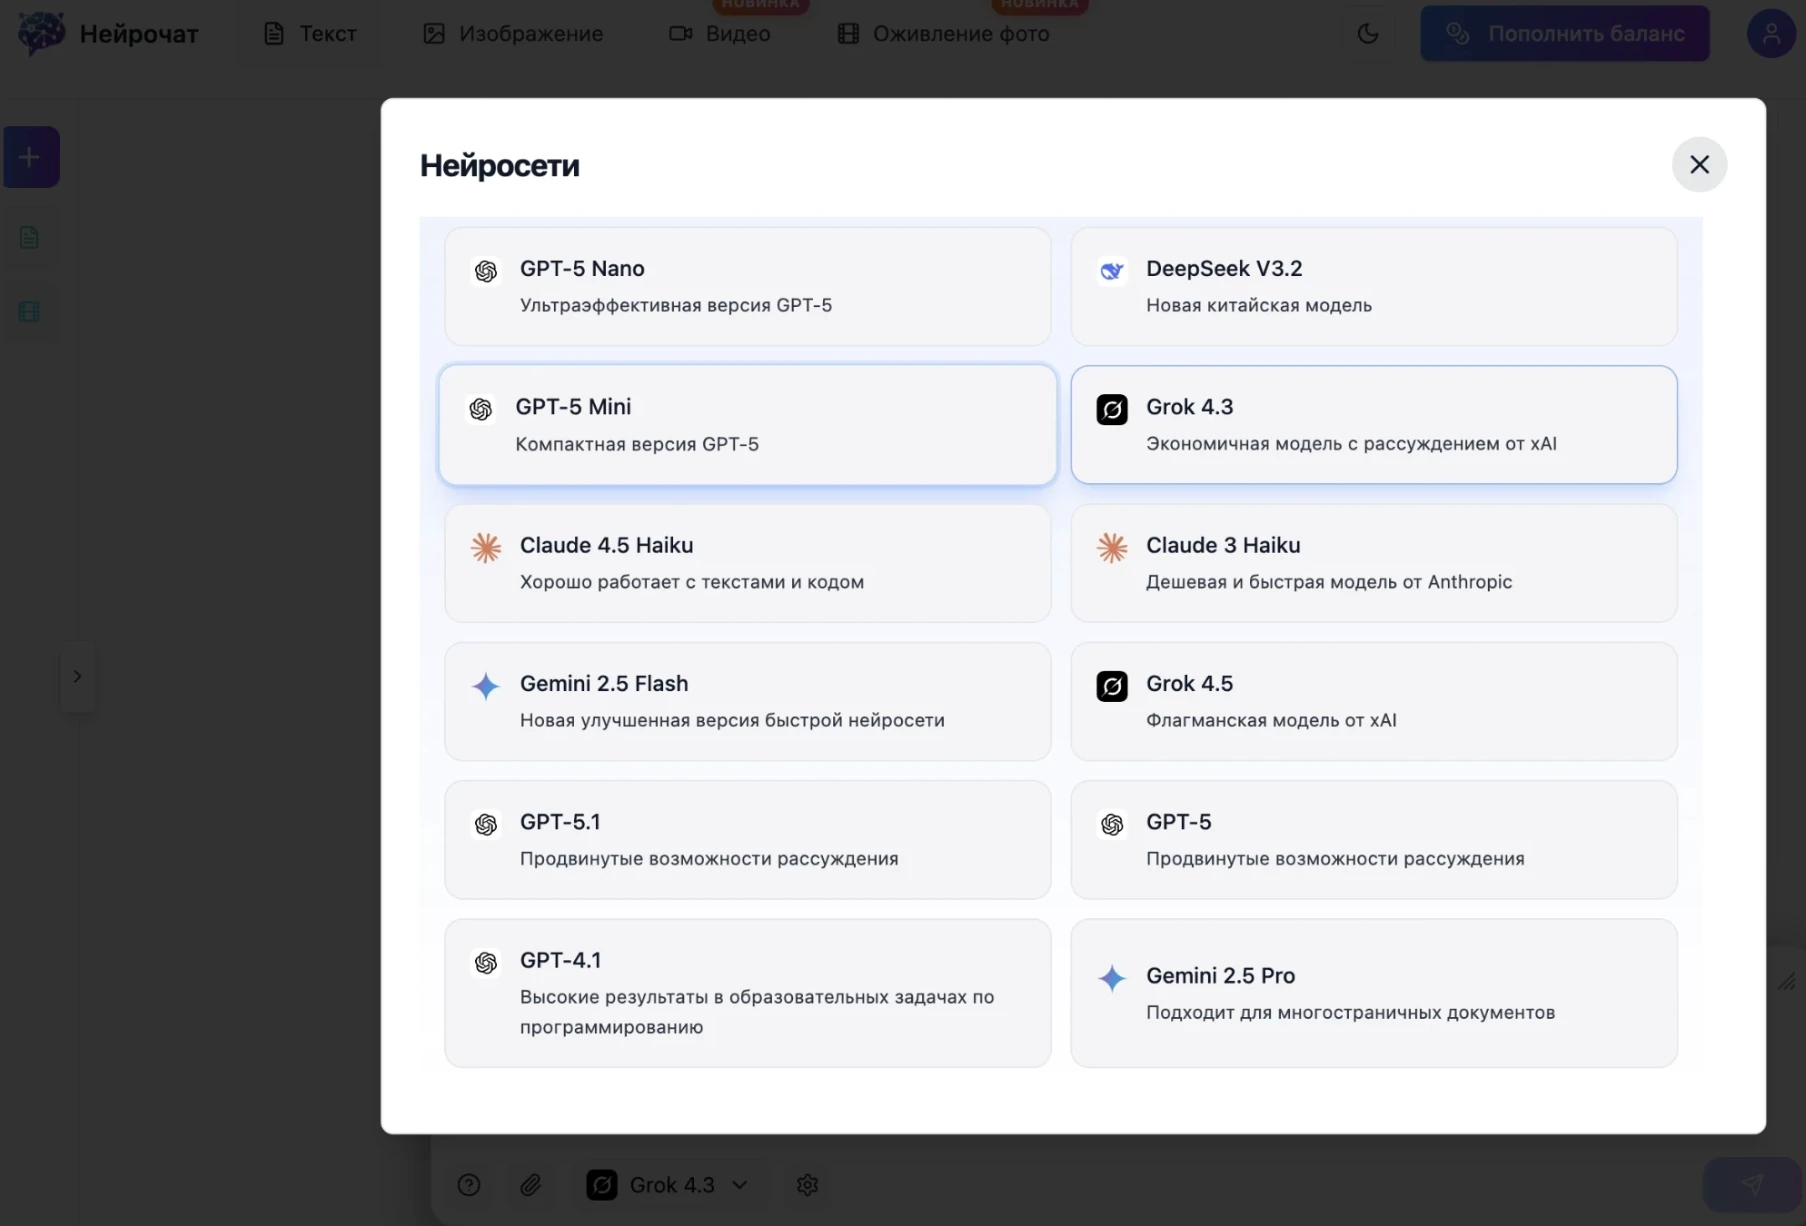This screenshot has width=1806, height=1226.
Task: Choose the GPT-5.1 model card
Action: [x=747, y=839]
